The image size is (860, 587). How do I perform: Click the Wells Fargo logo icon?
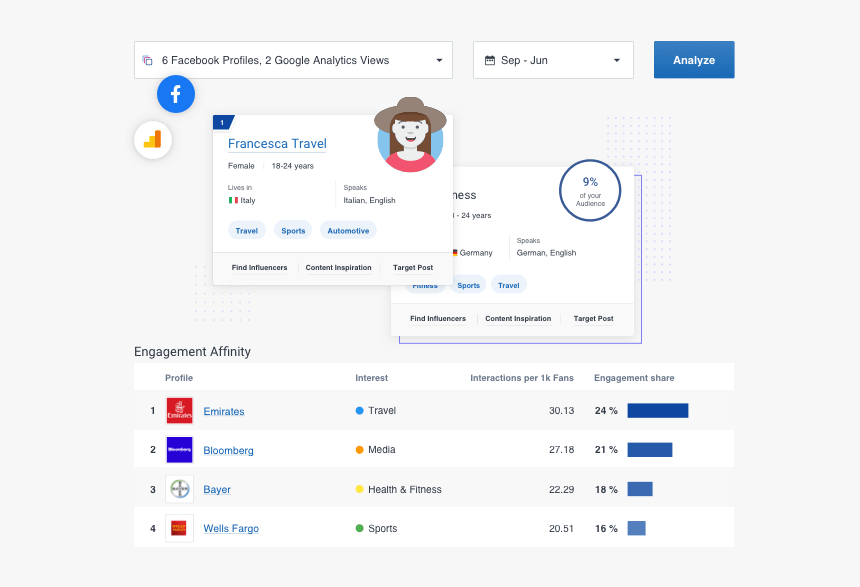coord(180,528)
